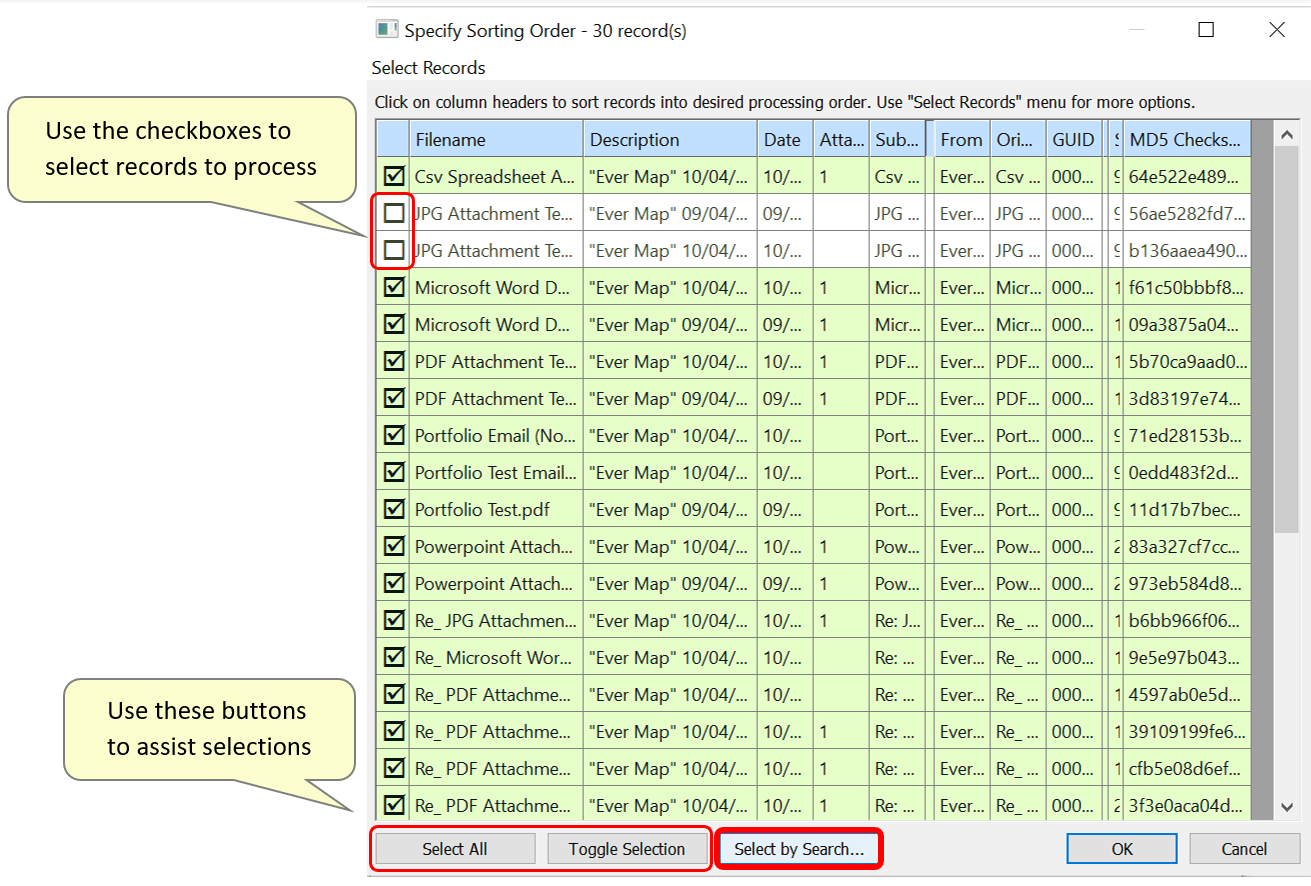This screenshot has width=1311, height=886.
Task: Check the first JPG Attachment record checkbox
Action: (392, 212)
